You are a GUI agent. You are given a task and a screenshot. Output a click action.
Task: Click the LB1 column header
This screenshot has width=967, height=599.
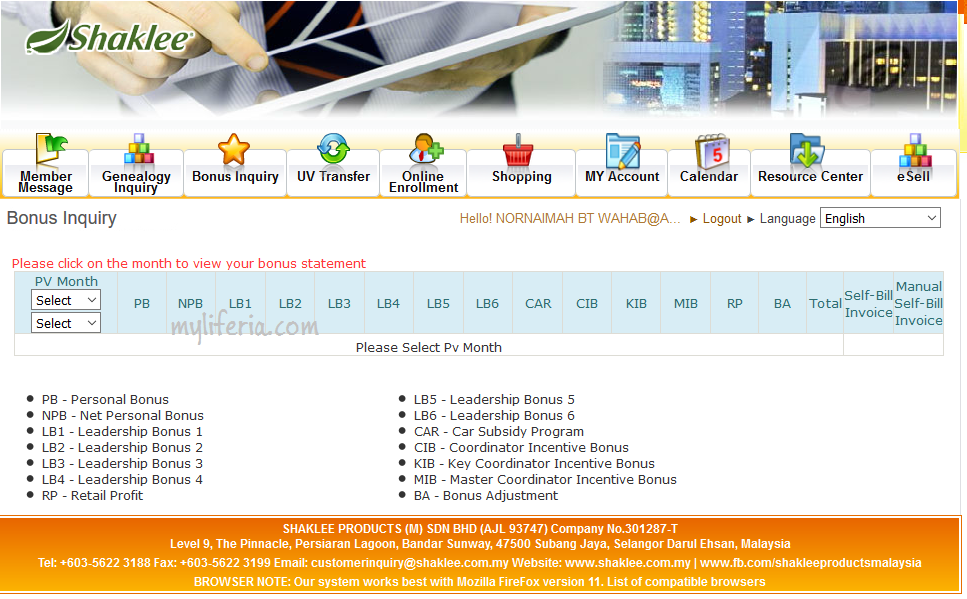(x=240, y=304)
